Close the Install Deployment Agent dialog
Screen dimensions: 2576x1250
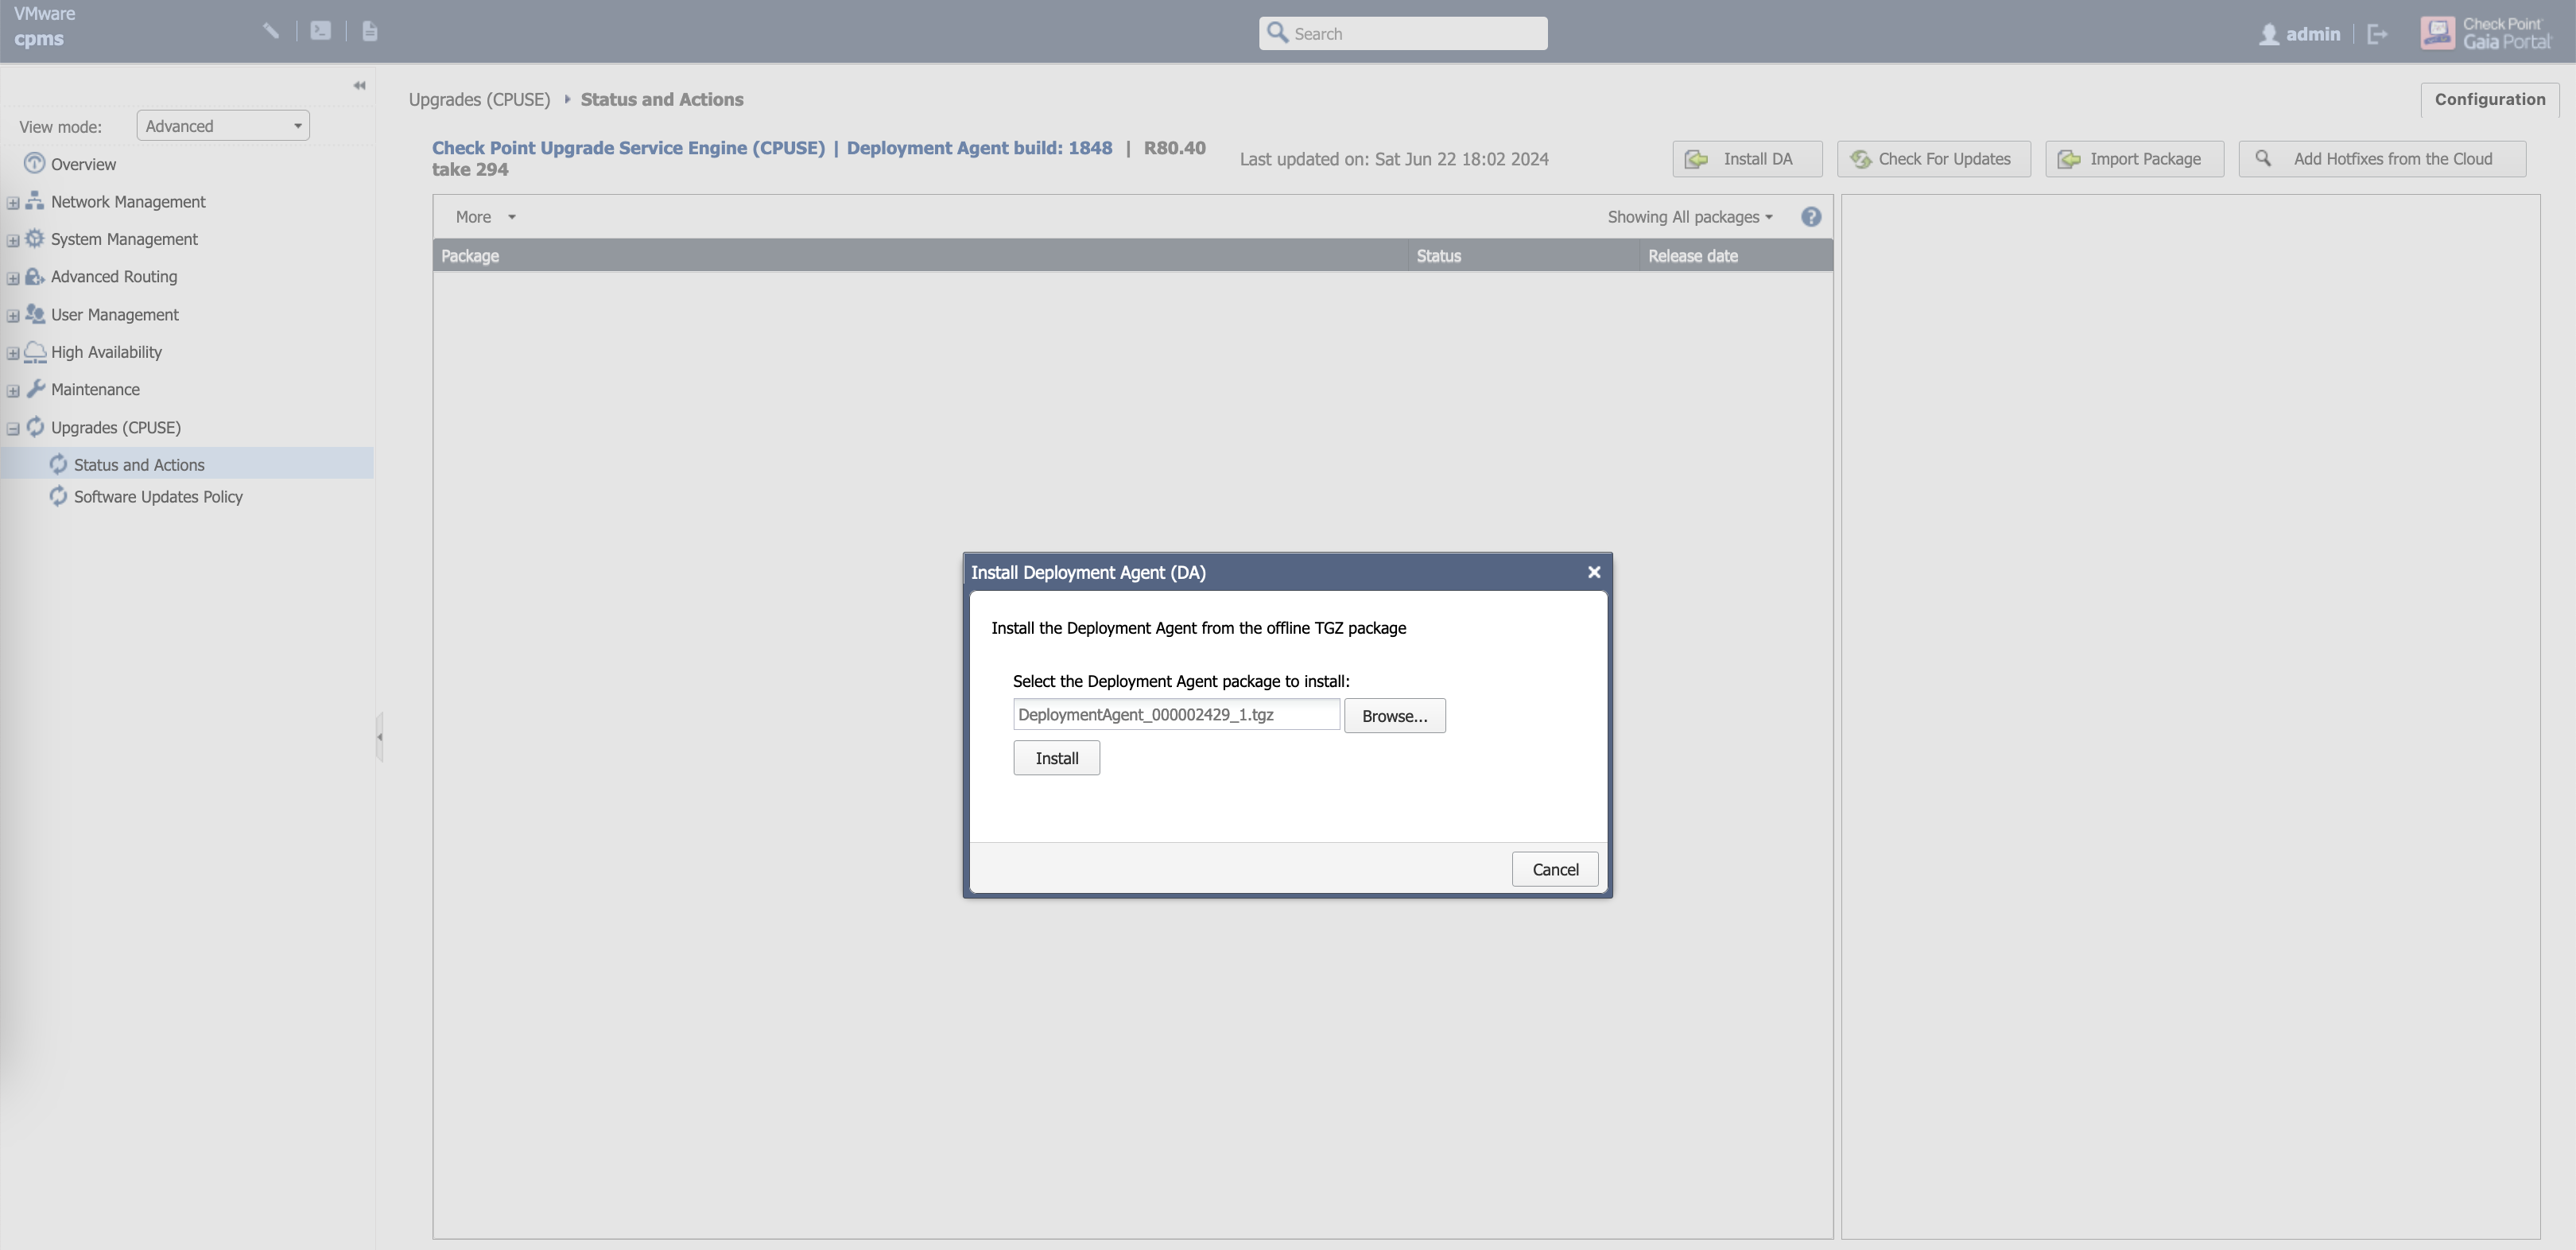[x=1593, y=572]
